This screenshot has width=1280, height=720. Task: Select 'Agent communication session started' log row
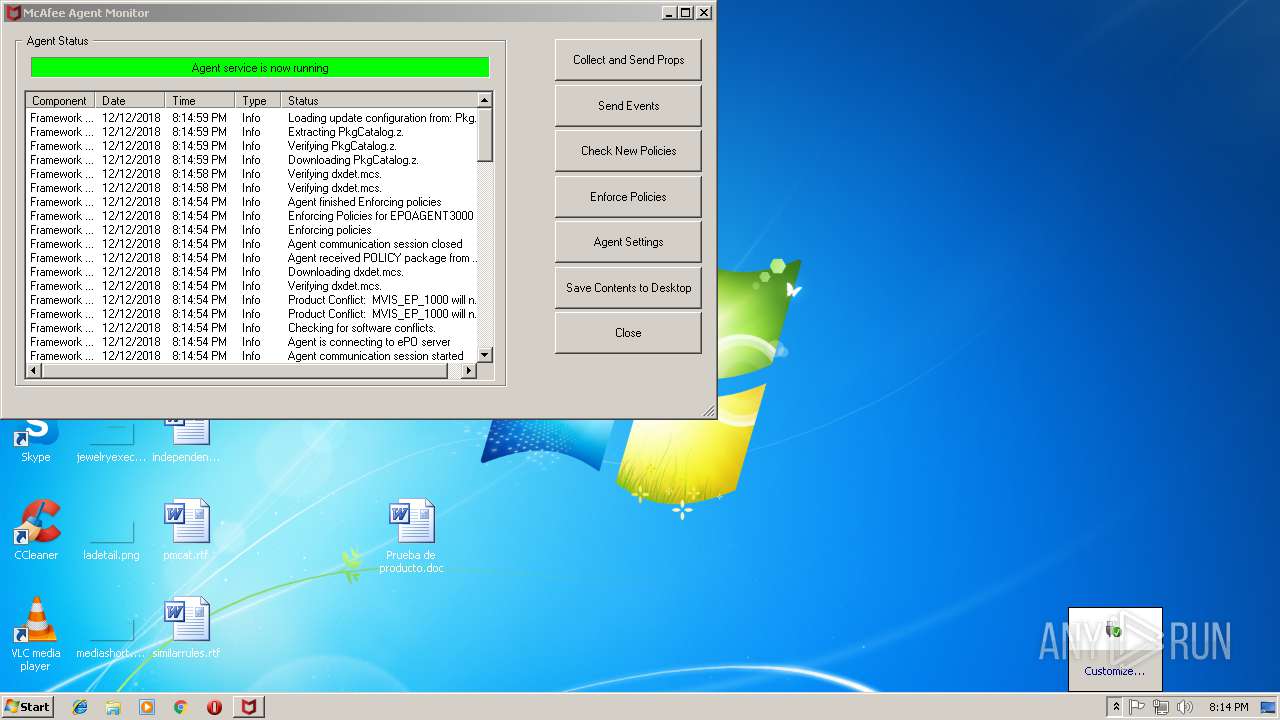tap(252, 356)
